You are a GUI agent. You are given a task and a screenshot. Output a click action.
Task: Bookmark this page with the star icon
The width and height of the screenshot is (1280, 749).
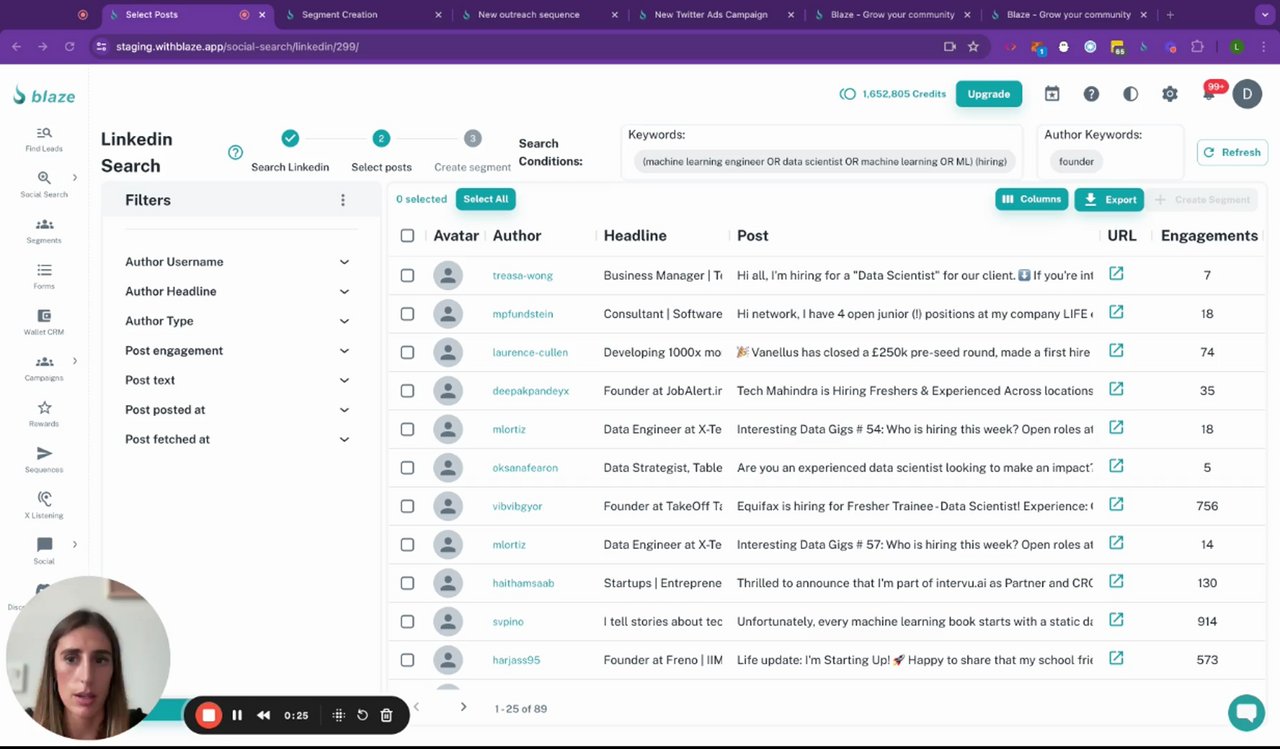[x=973, y=47]
